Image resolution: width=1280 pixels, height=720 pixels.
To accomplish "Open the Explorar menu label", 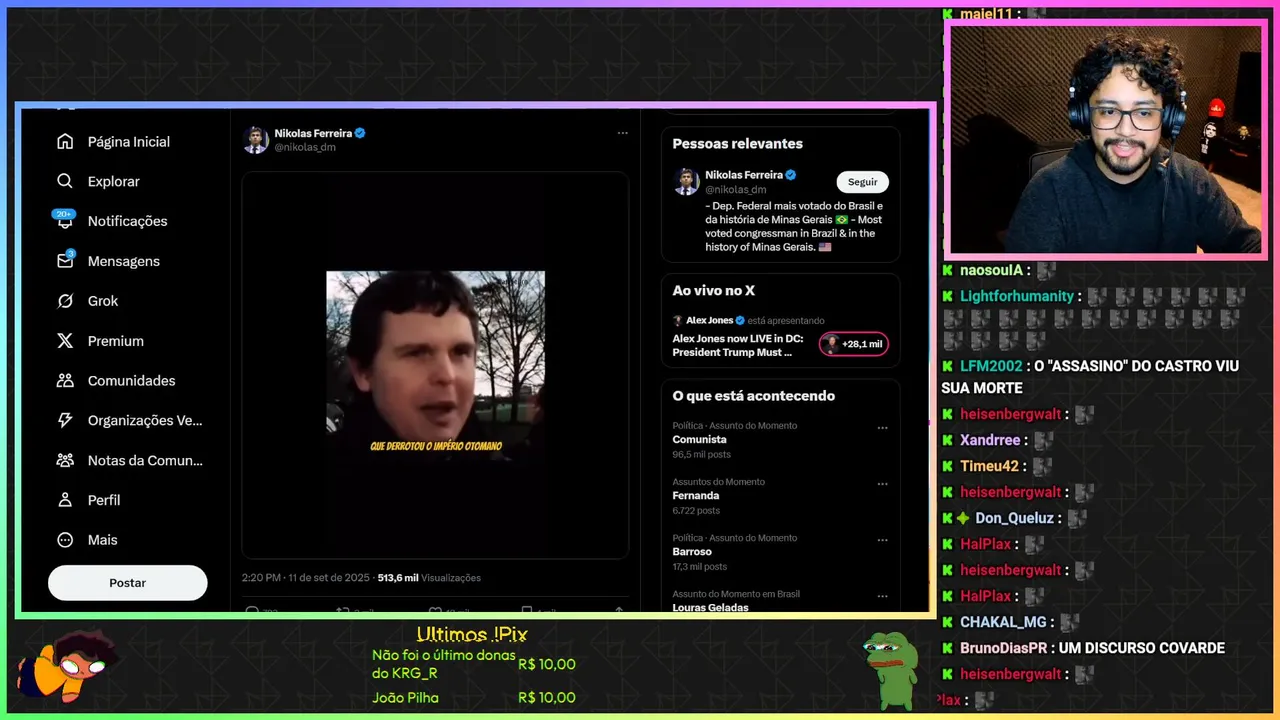I will tap(114, 181).
